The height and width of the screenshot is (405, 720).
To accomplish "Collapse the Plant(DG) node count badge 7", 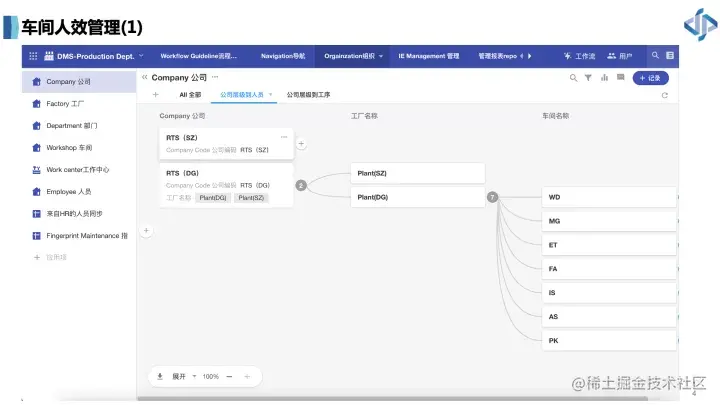I will click(x=492, y=197).
